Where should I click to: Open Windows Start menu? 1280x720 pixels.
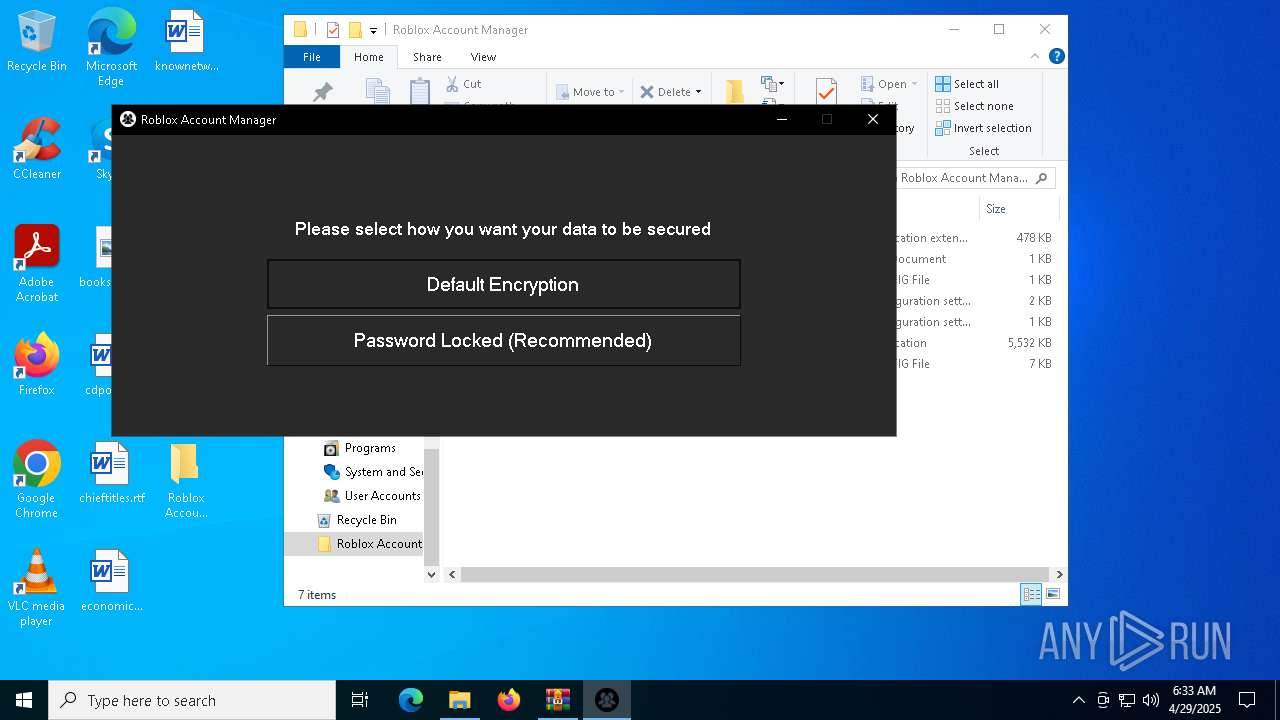click(24, 700)
